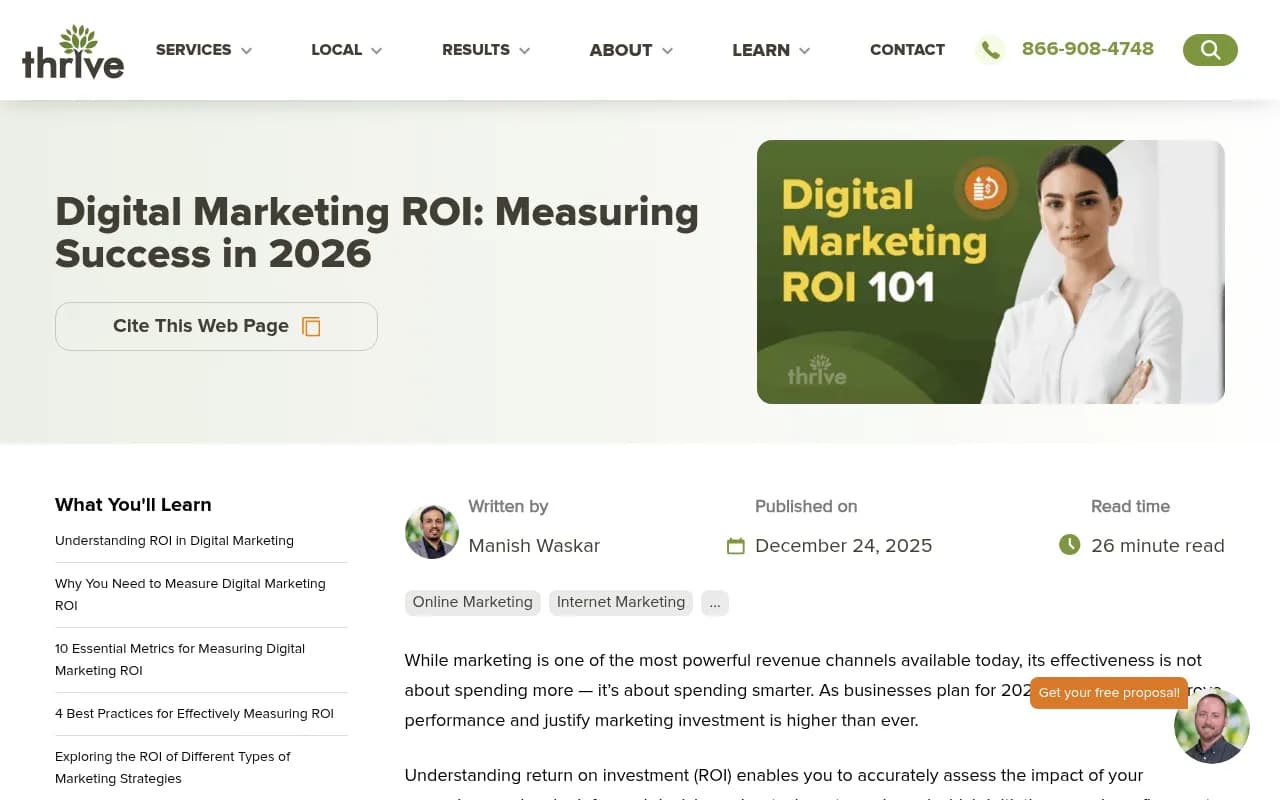
Task: Expand the Local menu chevron
Action: (377, 51)
